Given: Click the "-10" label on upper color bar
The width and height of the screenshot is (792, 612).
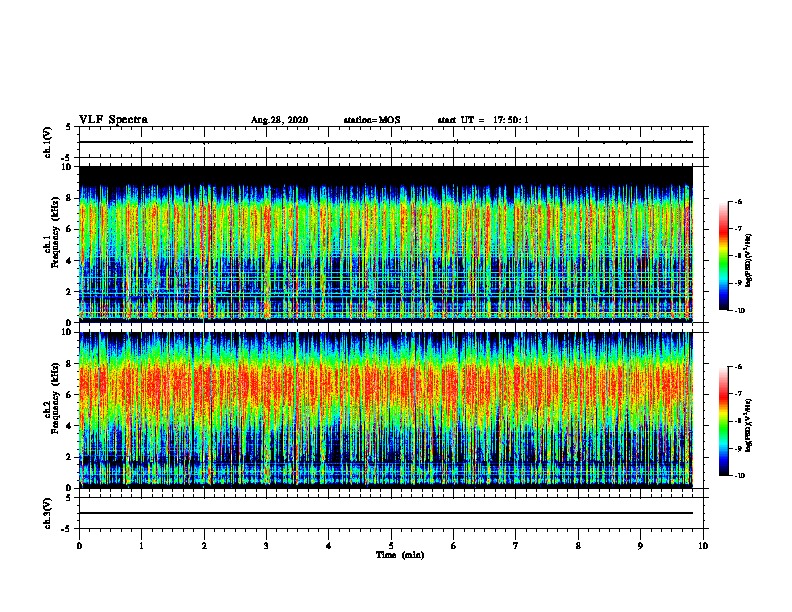Looking at the screenshot, I should [740, 311].
